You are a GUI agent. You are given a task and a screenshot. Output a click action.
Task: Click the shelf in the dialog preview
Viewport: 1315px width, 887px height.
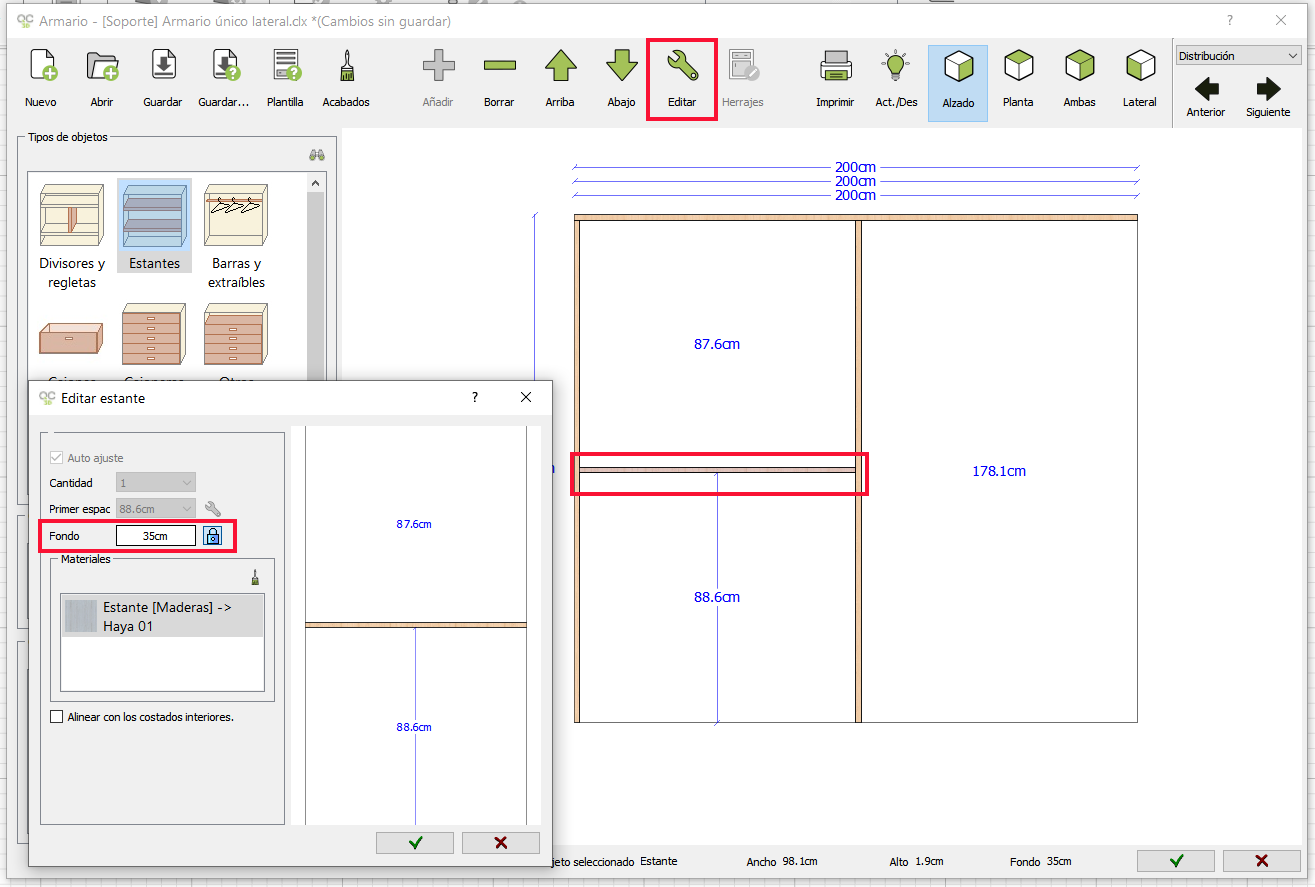click(416, 625)
